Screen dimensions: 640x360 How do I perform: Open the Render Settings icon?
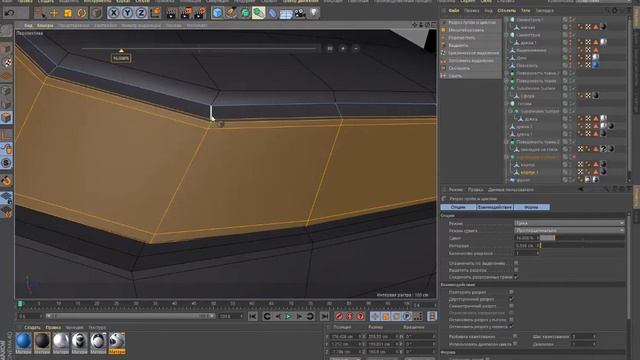coord(200,13)
